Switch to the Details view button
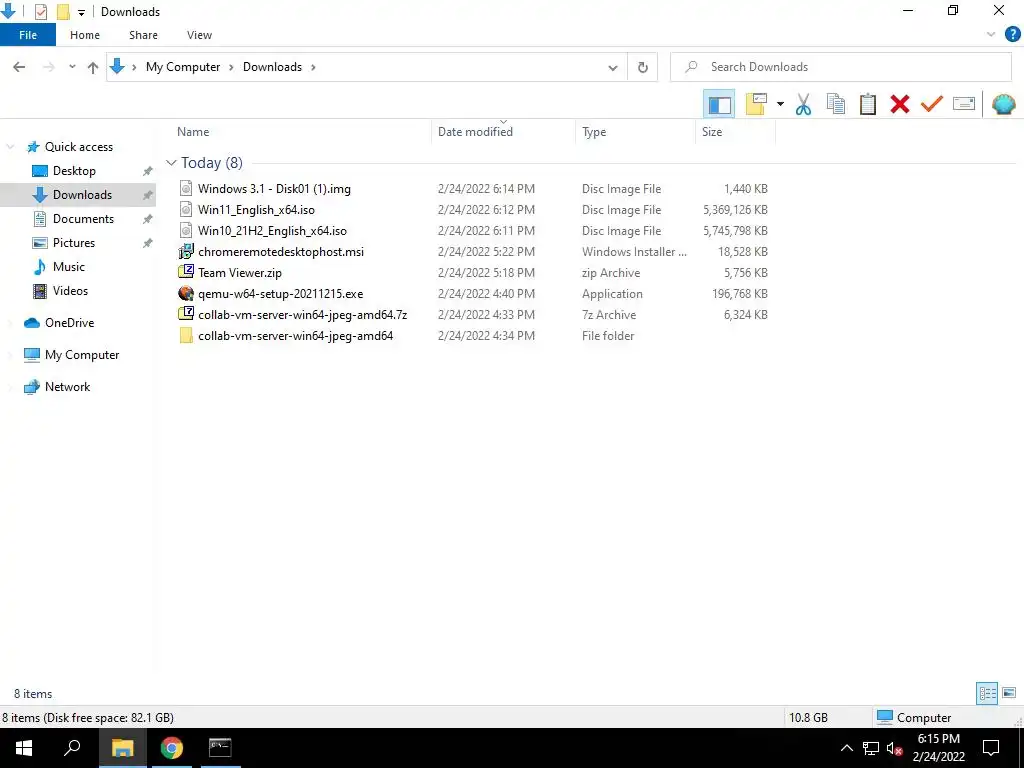Image resolution: width=1024 pixels, height=768 pixels. [987, 693]
